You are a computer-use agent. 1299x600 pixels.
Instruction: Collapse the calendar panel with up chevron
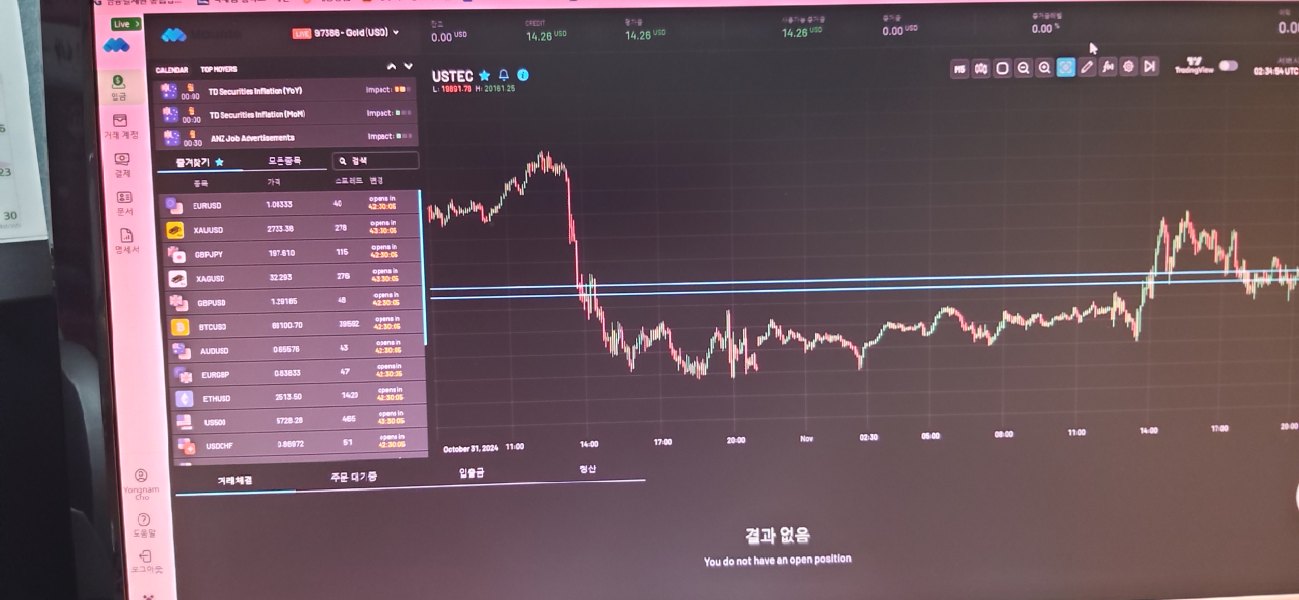coord(392,67)
